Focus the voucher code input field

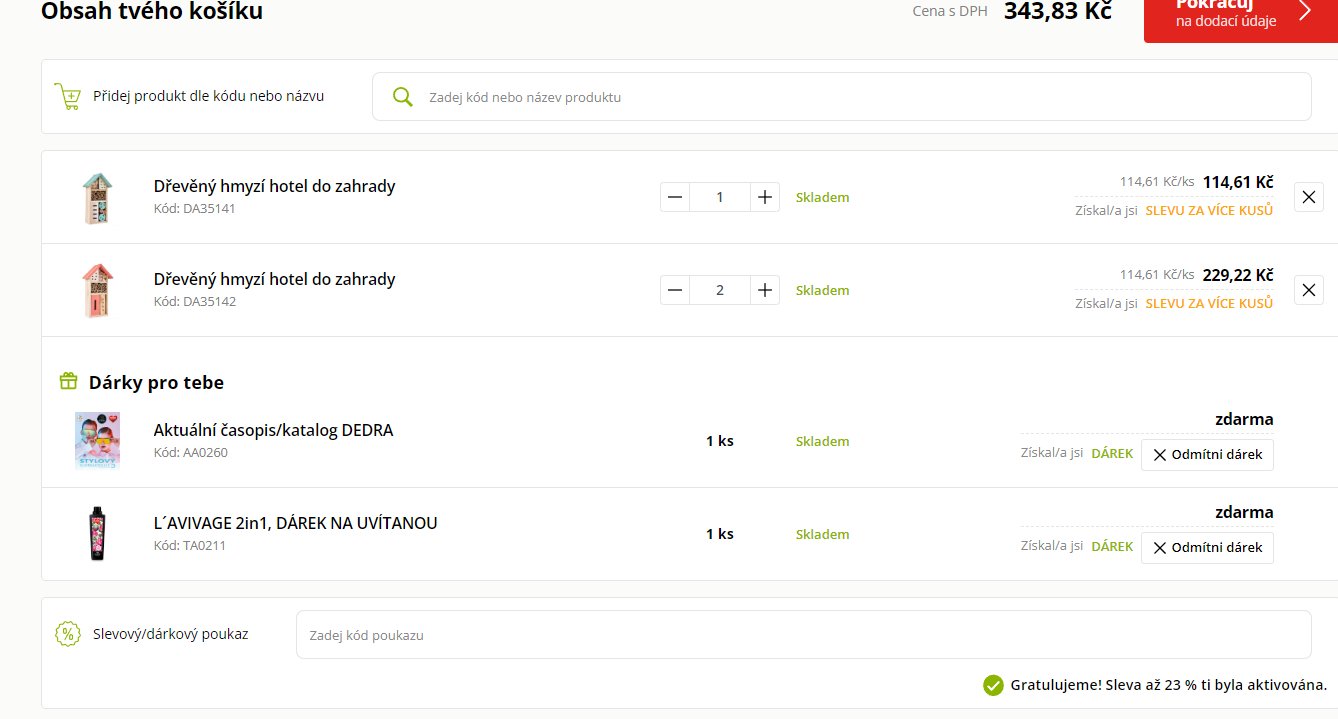click(803, 634)
